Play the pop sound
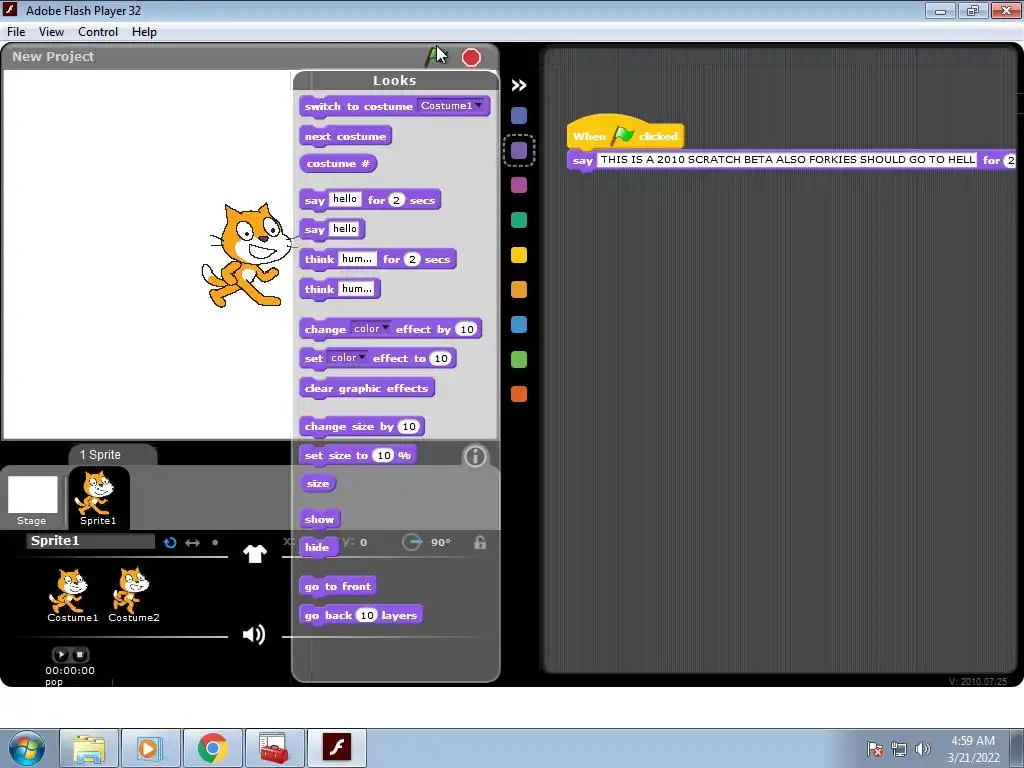Image resolution: width=1024 pixels, height=768 pixels. pos(61,654)
